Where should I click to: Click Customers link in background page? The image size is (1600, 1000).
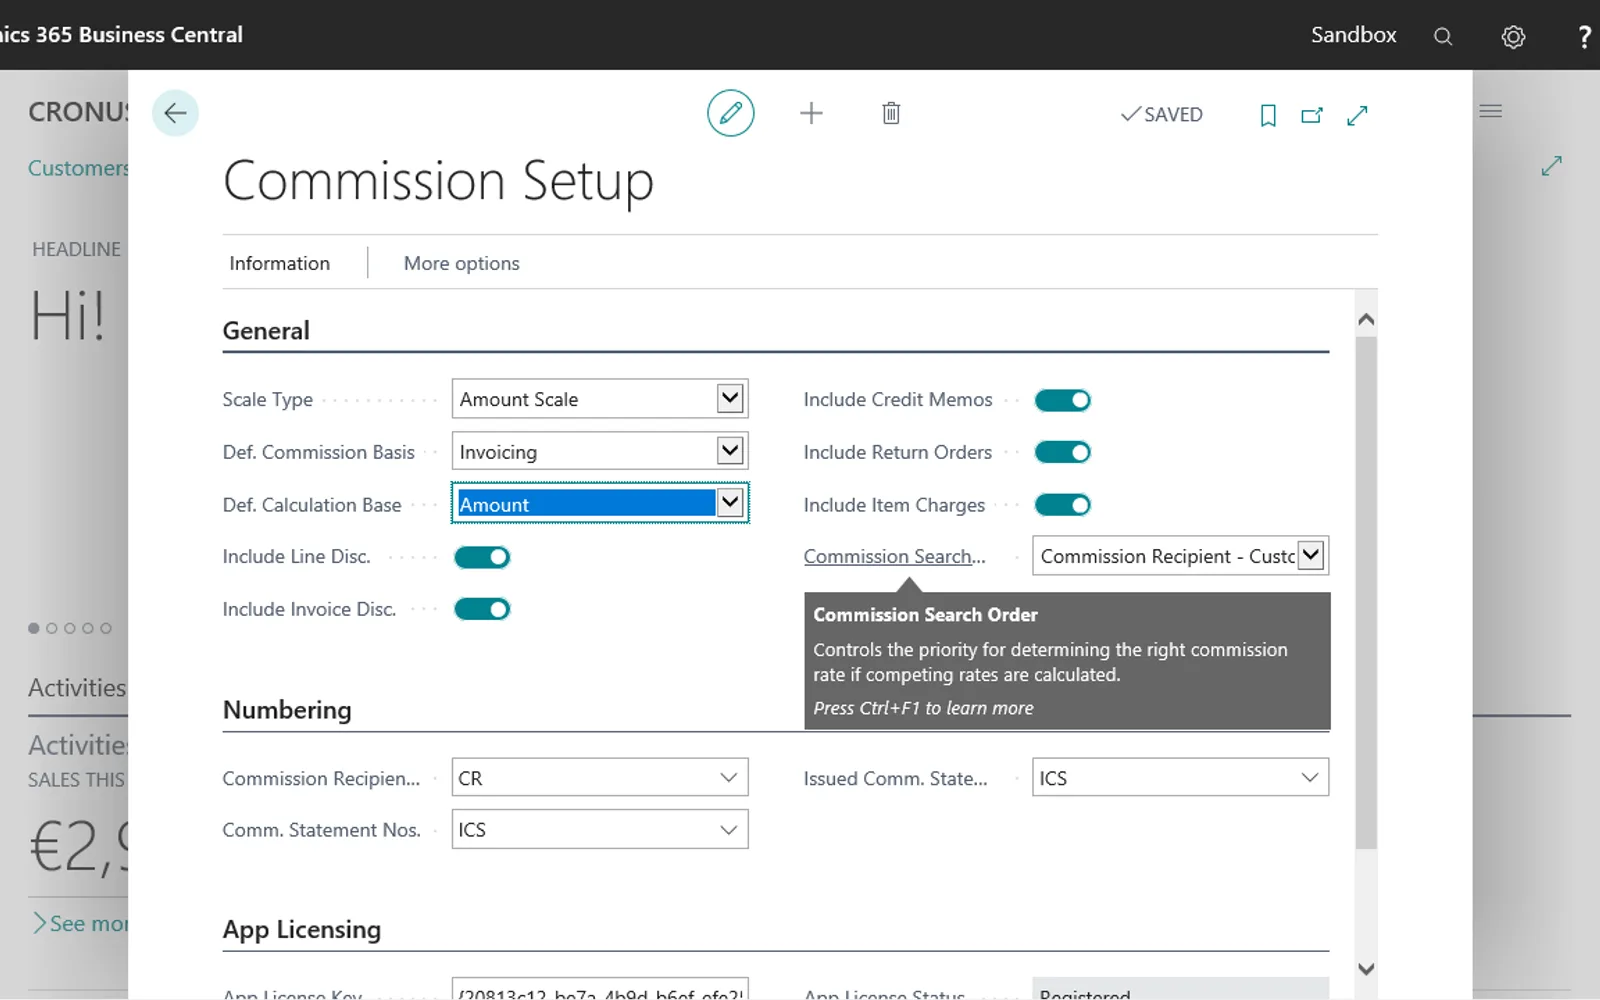coord(78,168)
